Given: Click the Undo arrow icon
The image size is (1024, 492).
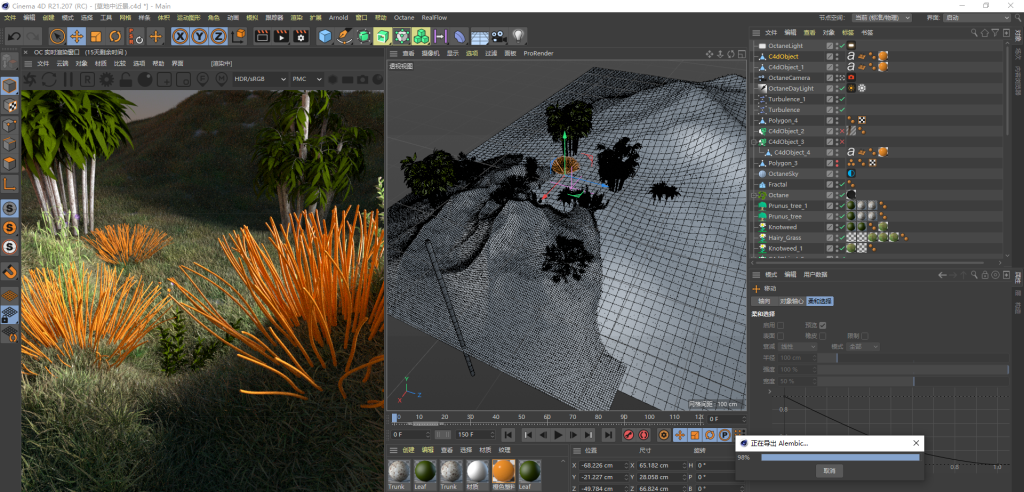Looking at the screenshot, I should (x=14, y=37).
